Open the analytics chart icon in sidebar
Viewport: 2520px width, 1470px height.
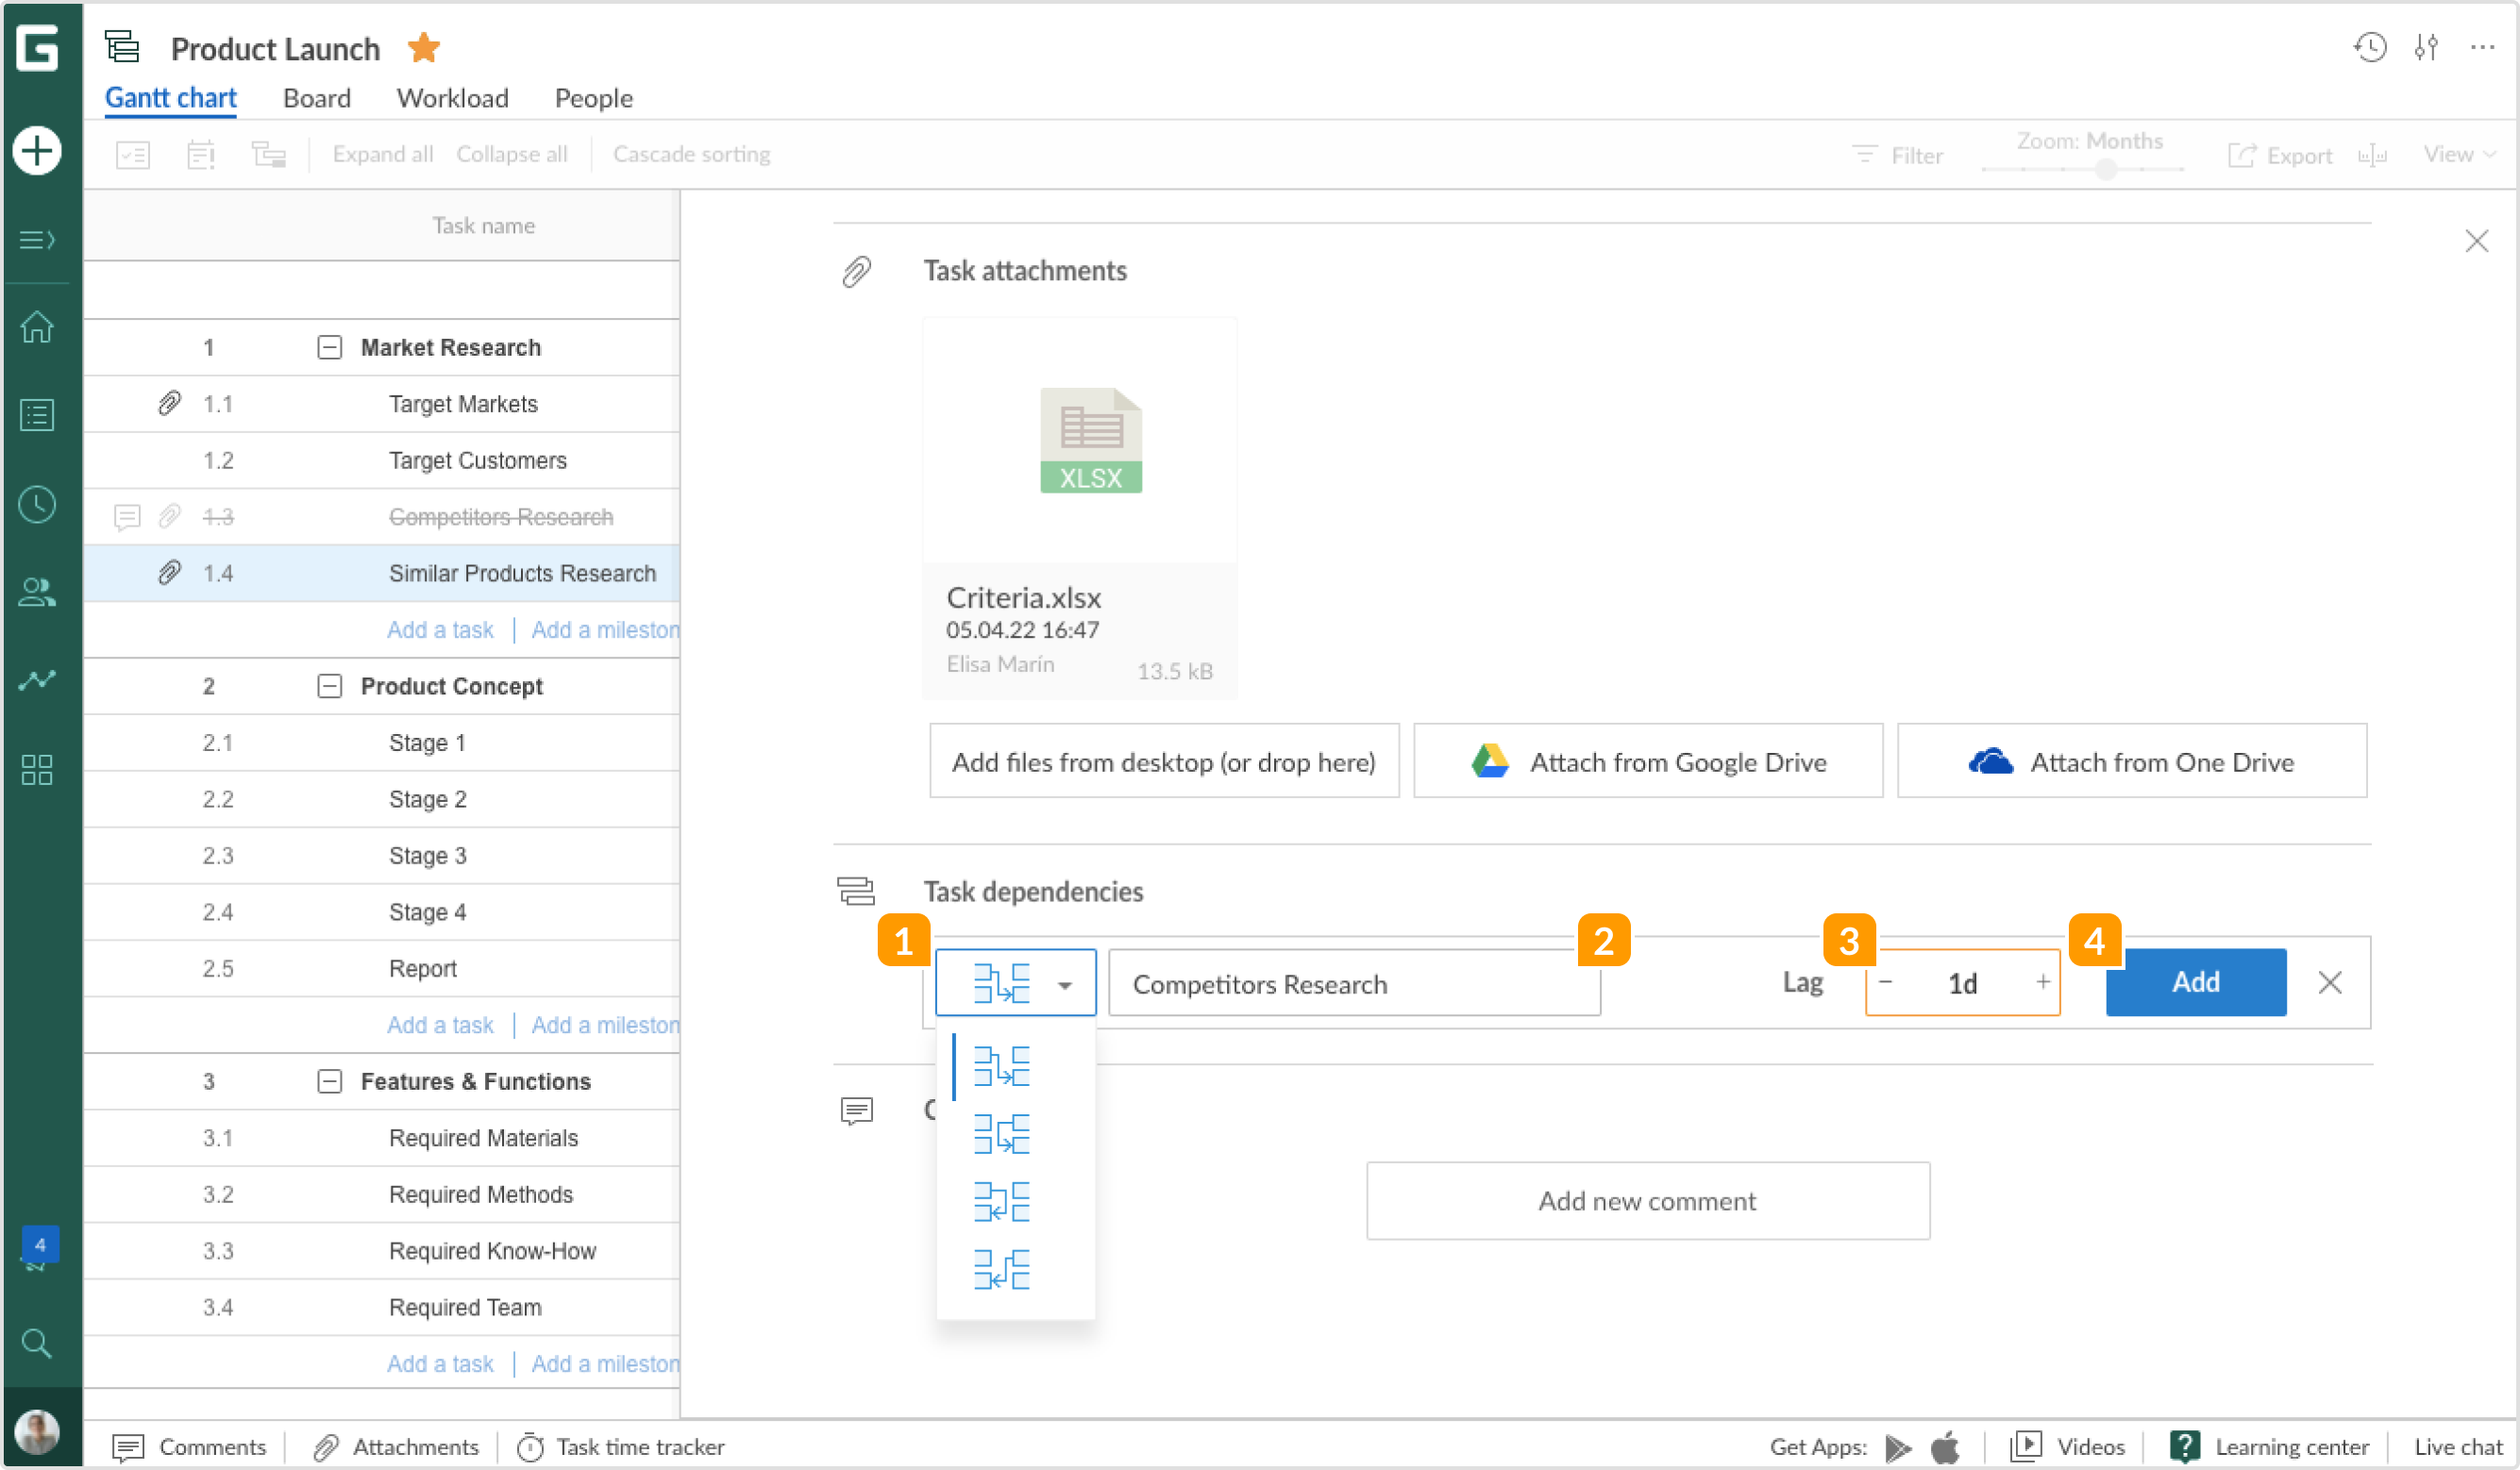pyautogui.click(x=37, y=679)
